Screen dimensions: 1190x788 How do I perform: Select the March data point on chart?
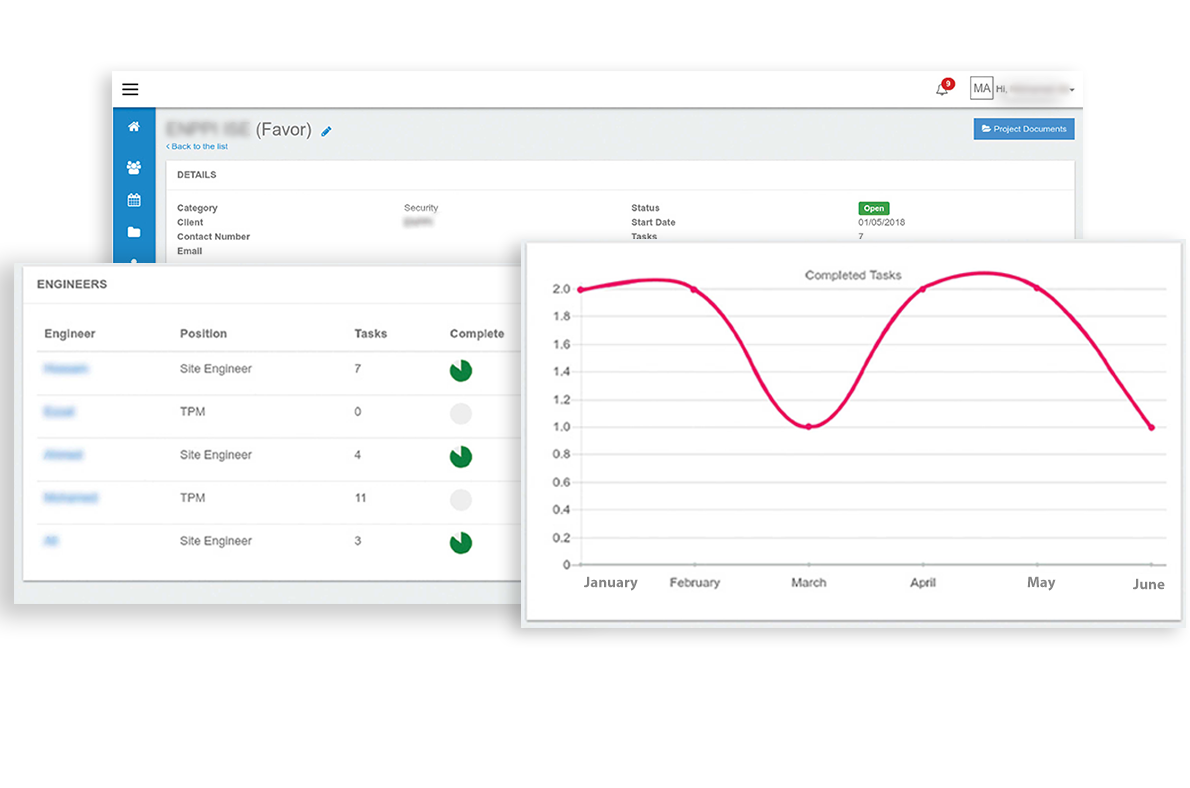808,427
